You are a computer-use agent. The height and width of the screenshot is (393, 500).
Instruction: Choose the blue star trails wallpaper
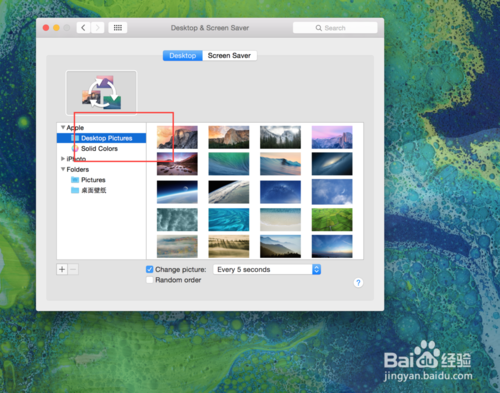[280, 192]
